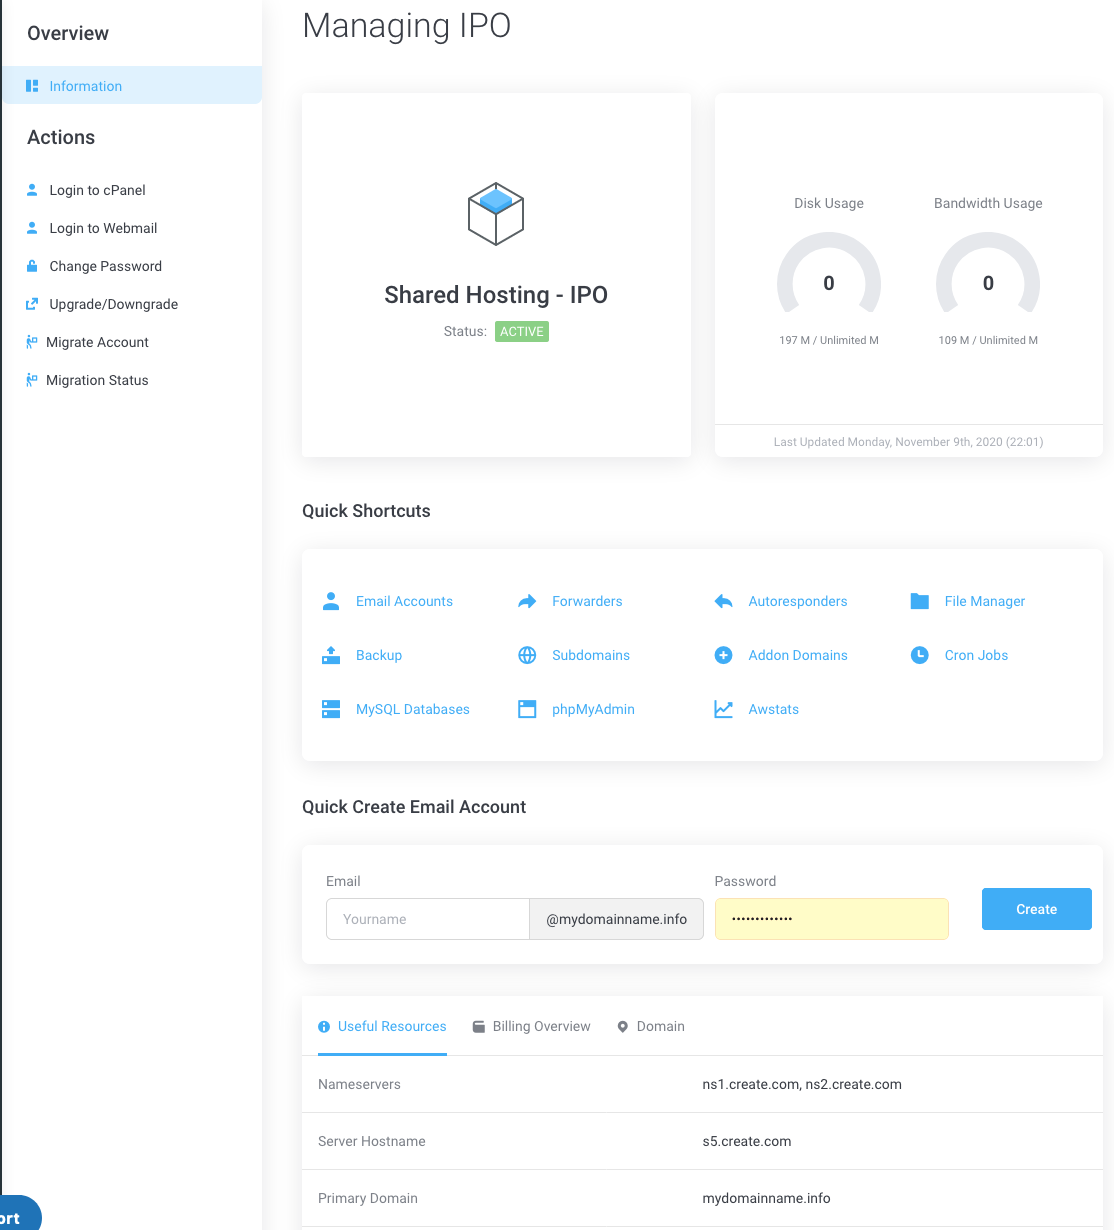Choose Upgrade/Downgrade from Actions menu

tap(113, 304)
